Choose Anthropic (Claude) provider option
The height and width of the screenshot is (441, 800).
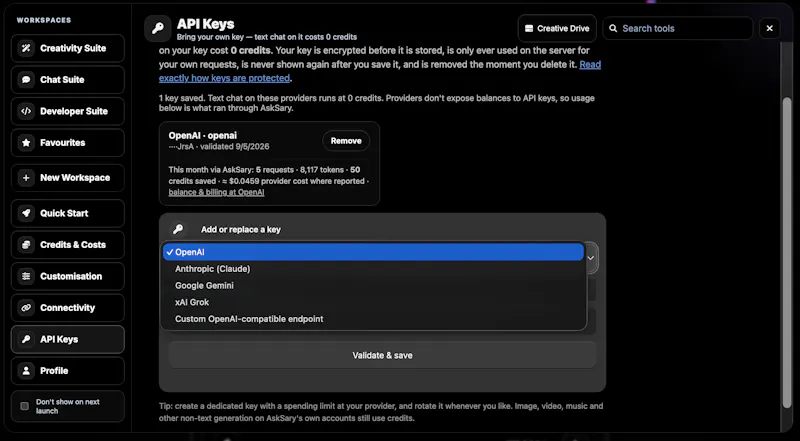pyautogui.click(x=373, y=269)
